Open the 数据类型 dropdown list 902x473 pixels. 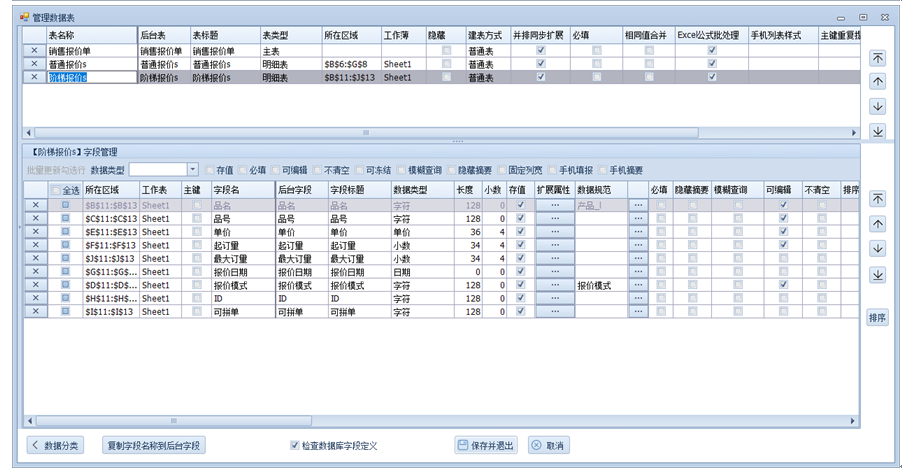pyautogui.click(x=193, y=170)
